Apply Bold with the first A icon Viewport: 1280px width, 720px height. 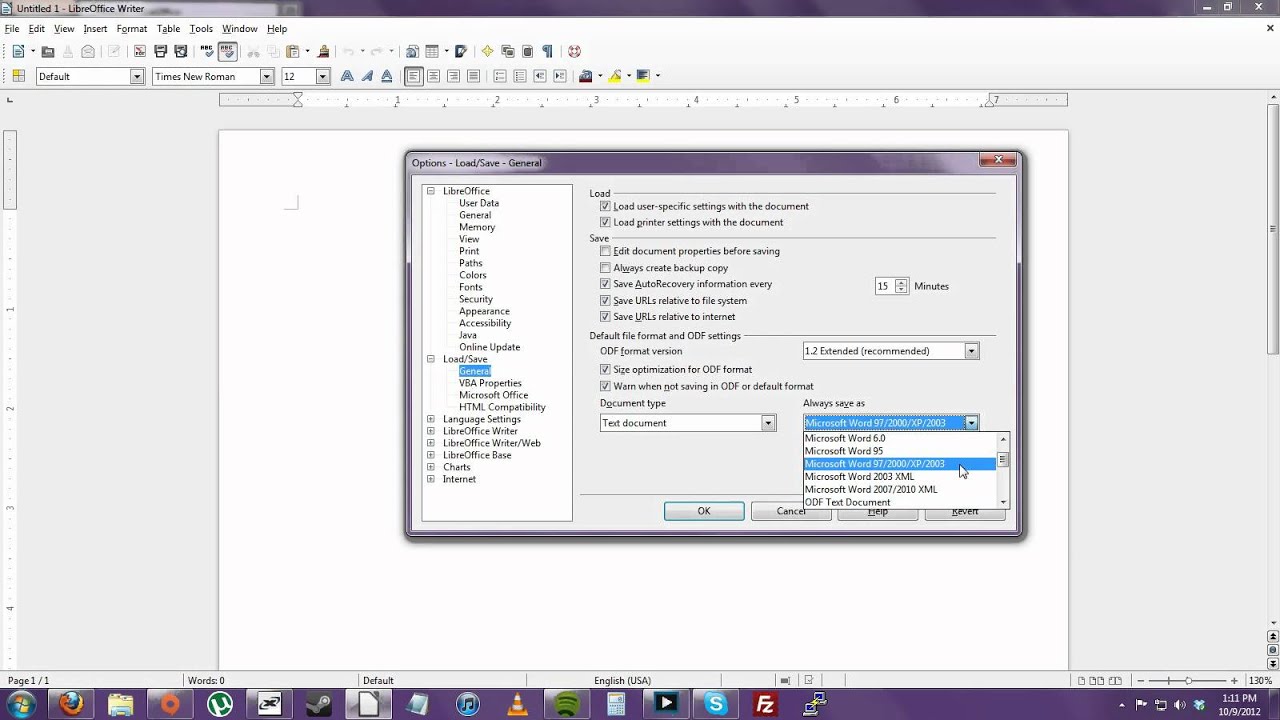347,76
